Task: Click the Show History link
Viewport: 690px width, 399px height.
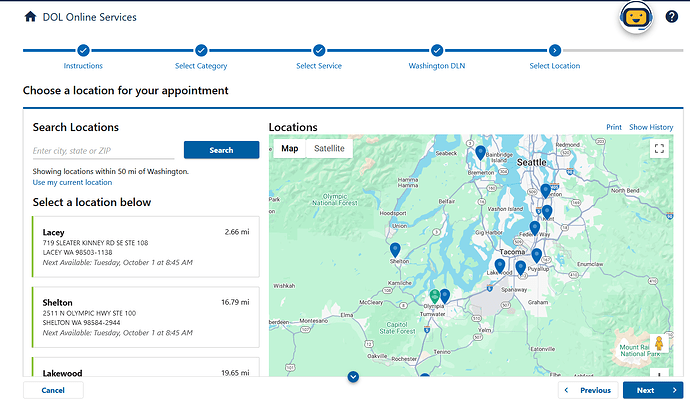Action: pyautogui.click(x=651, y=127)
